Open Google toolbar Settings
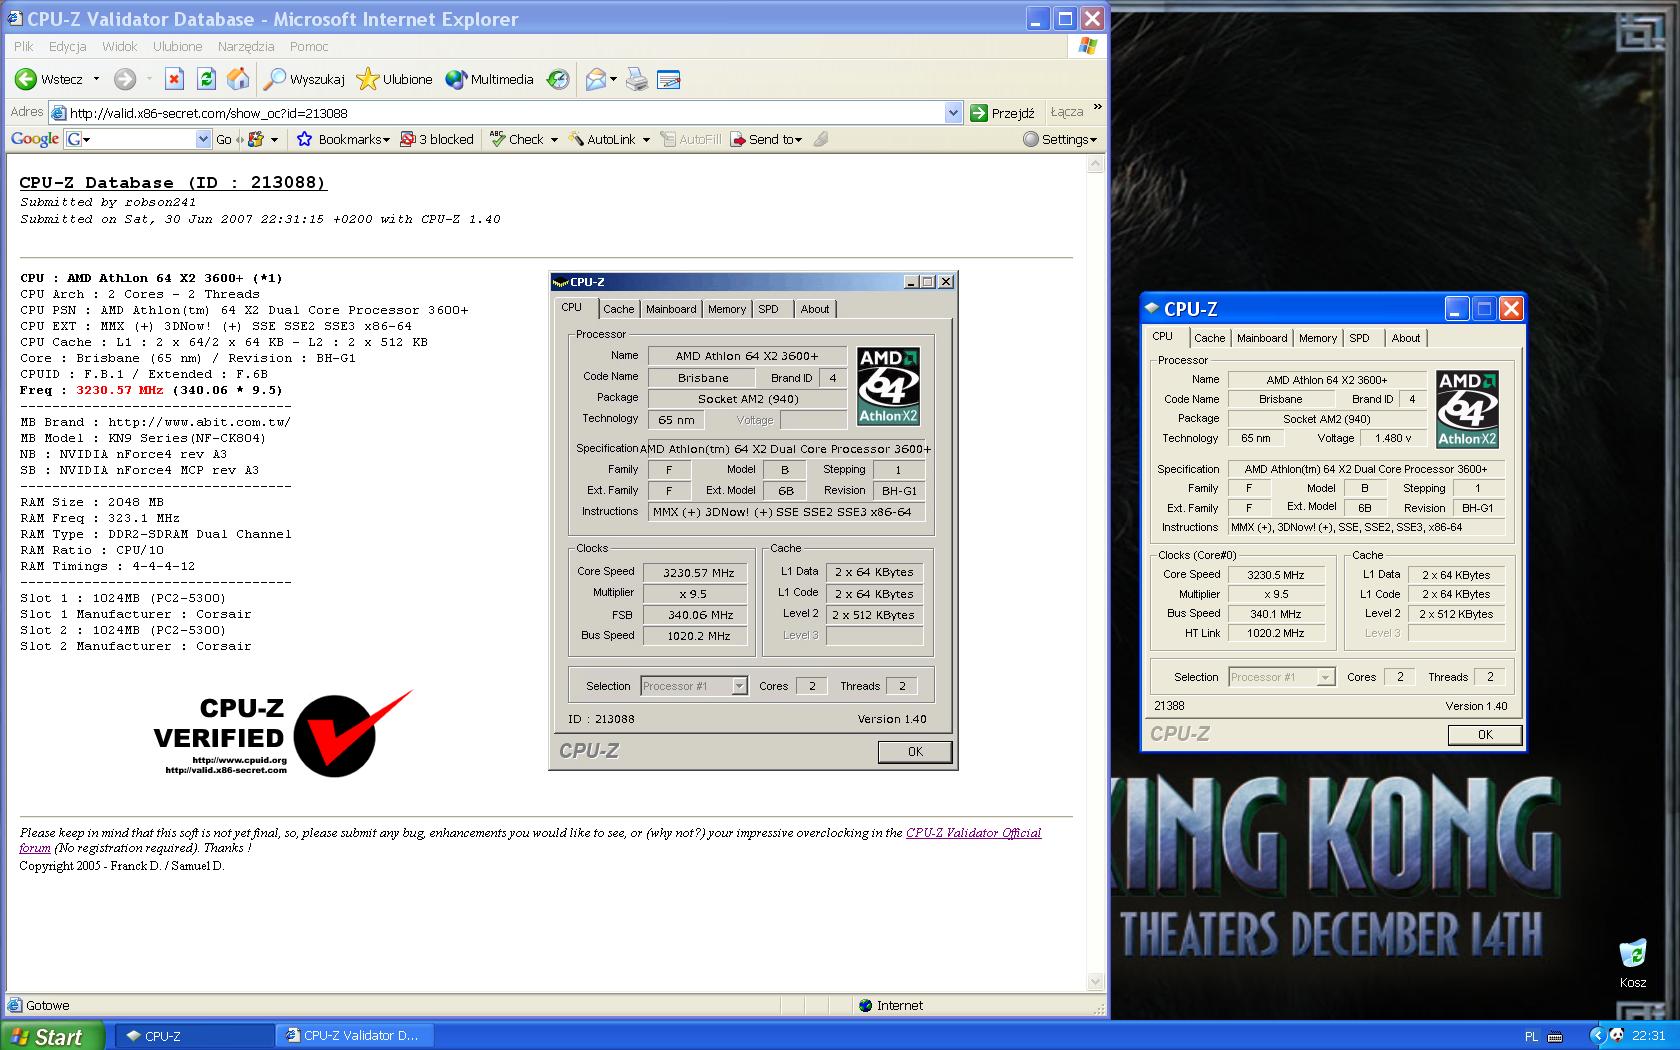Viewport: 1680px width, 1050px height. click(x=1060, y=139)
